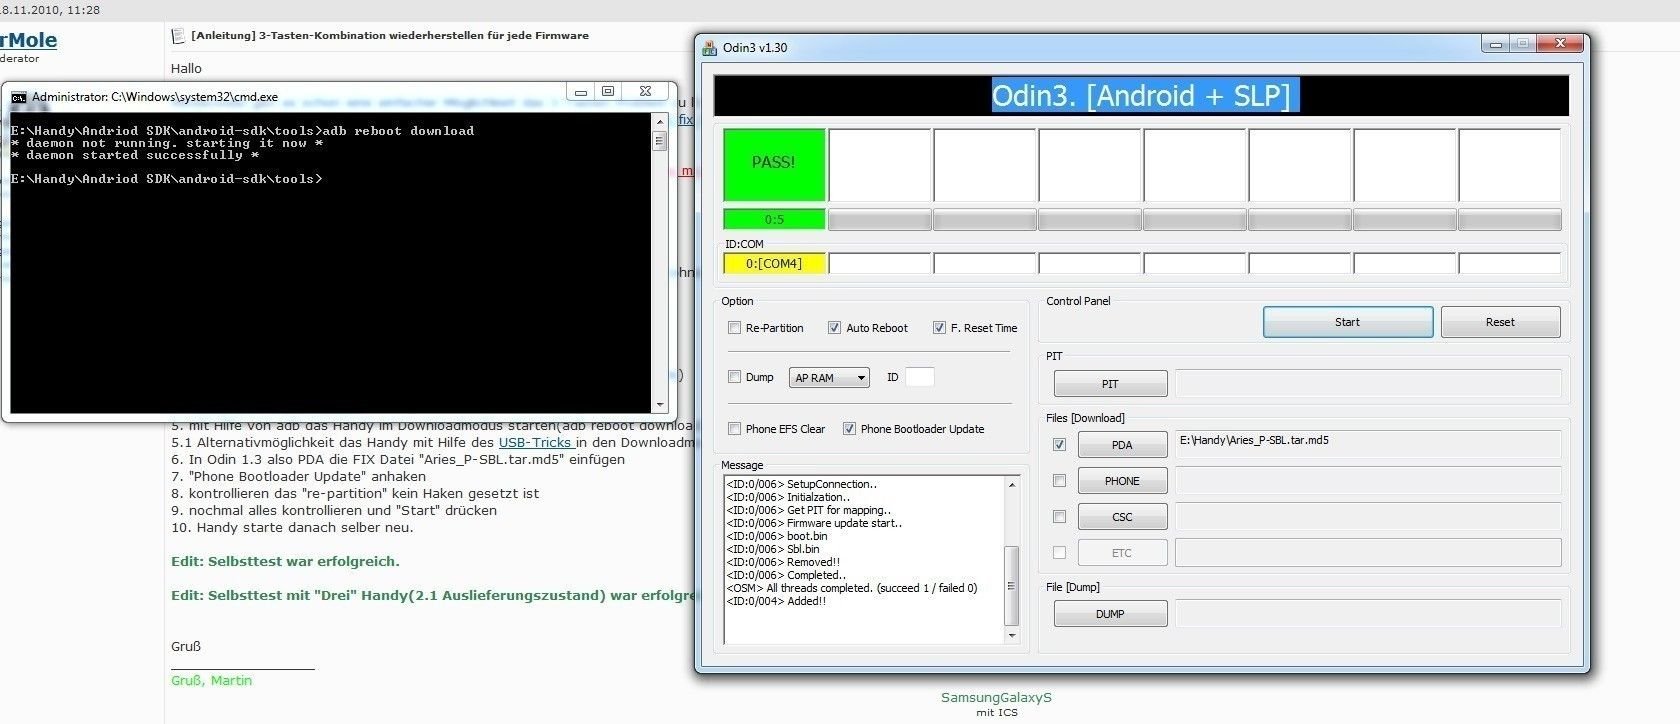Click the DUMP button
Image resolution: width=1680 pixels, height=724 pixels.
click(x=1110, y=614)
